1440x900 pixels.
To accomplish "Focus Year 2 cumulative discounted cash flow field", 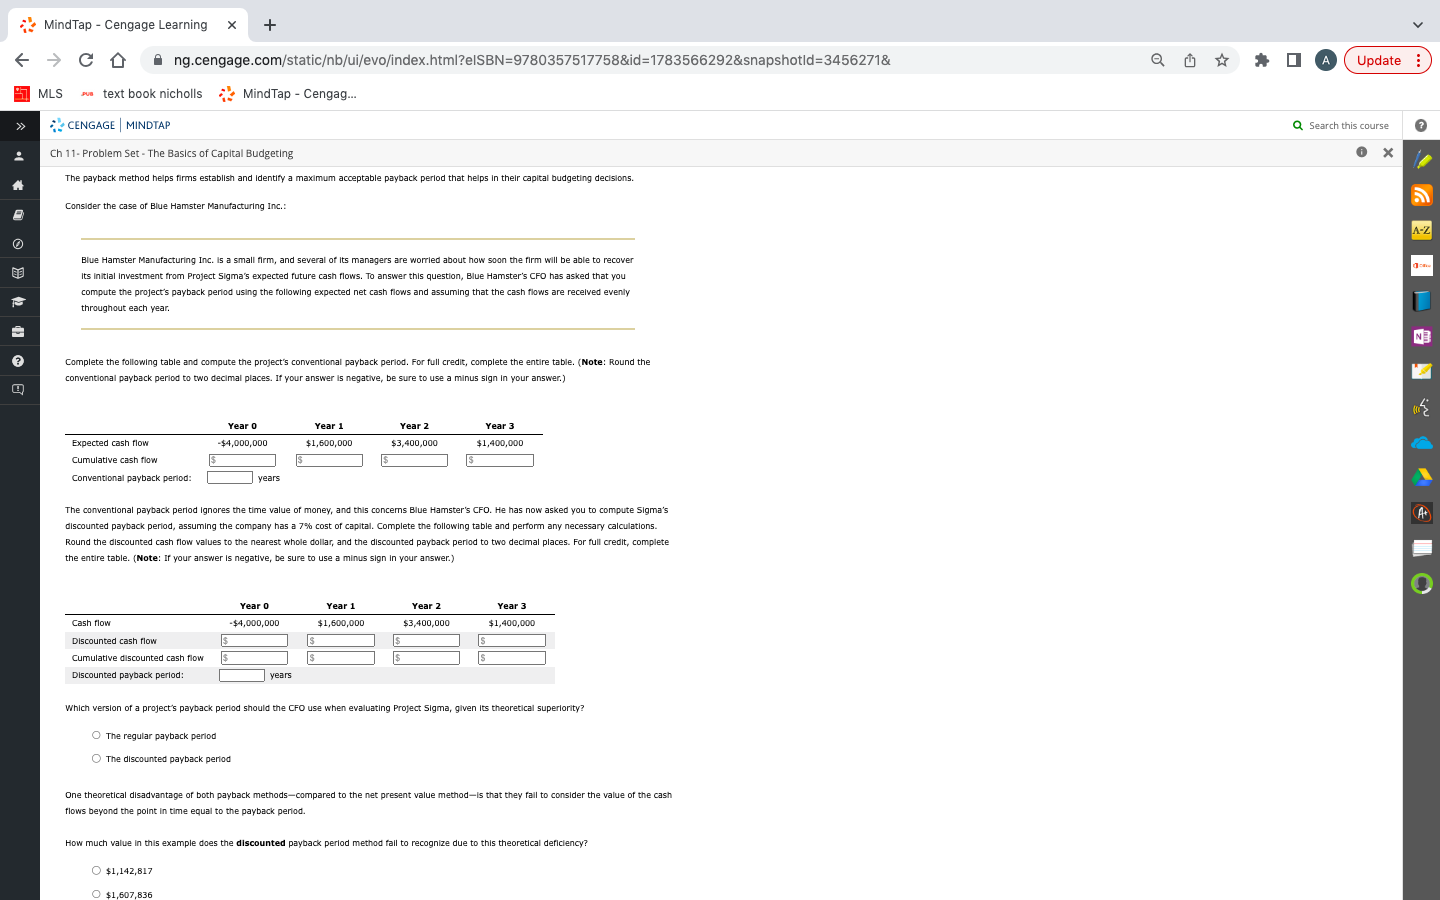I will point(426,658).
